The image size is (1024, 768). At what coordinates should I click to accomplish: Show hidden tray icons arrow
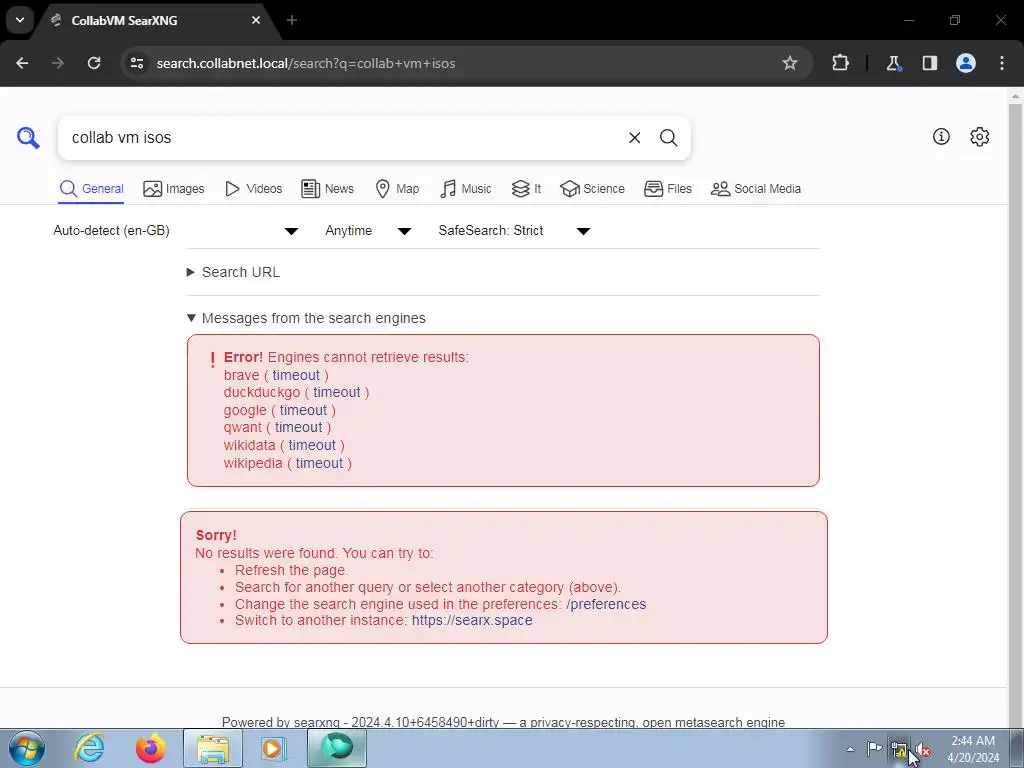pyautogui.click(x=850, y=749)
